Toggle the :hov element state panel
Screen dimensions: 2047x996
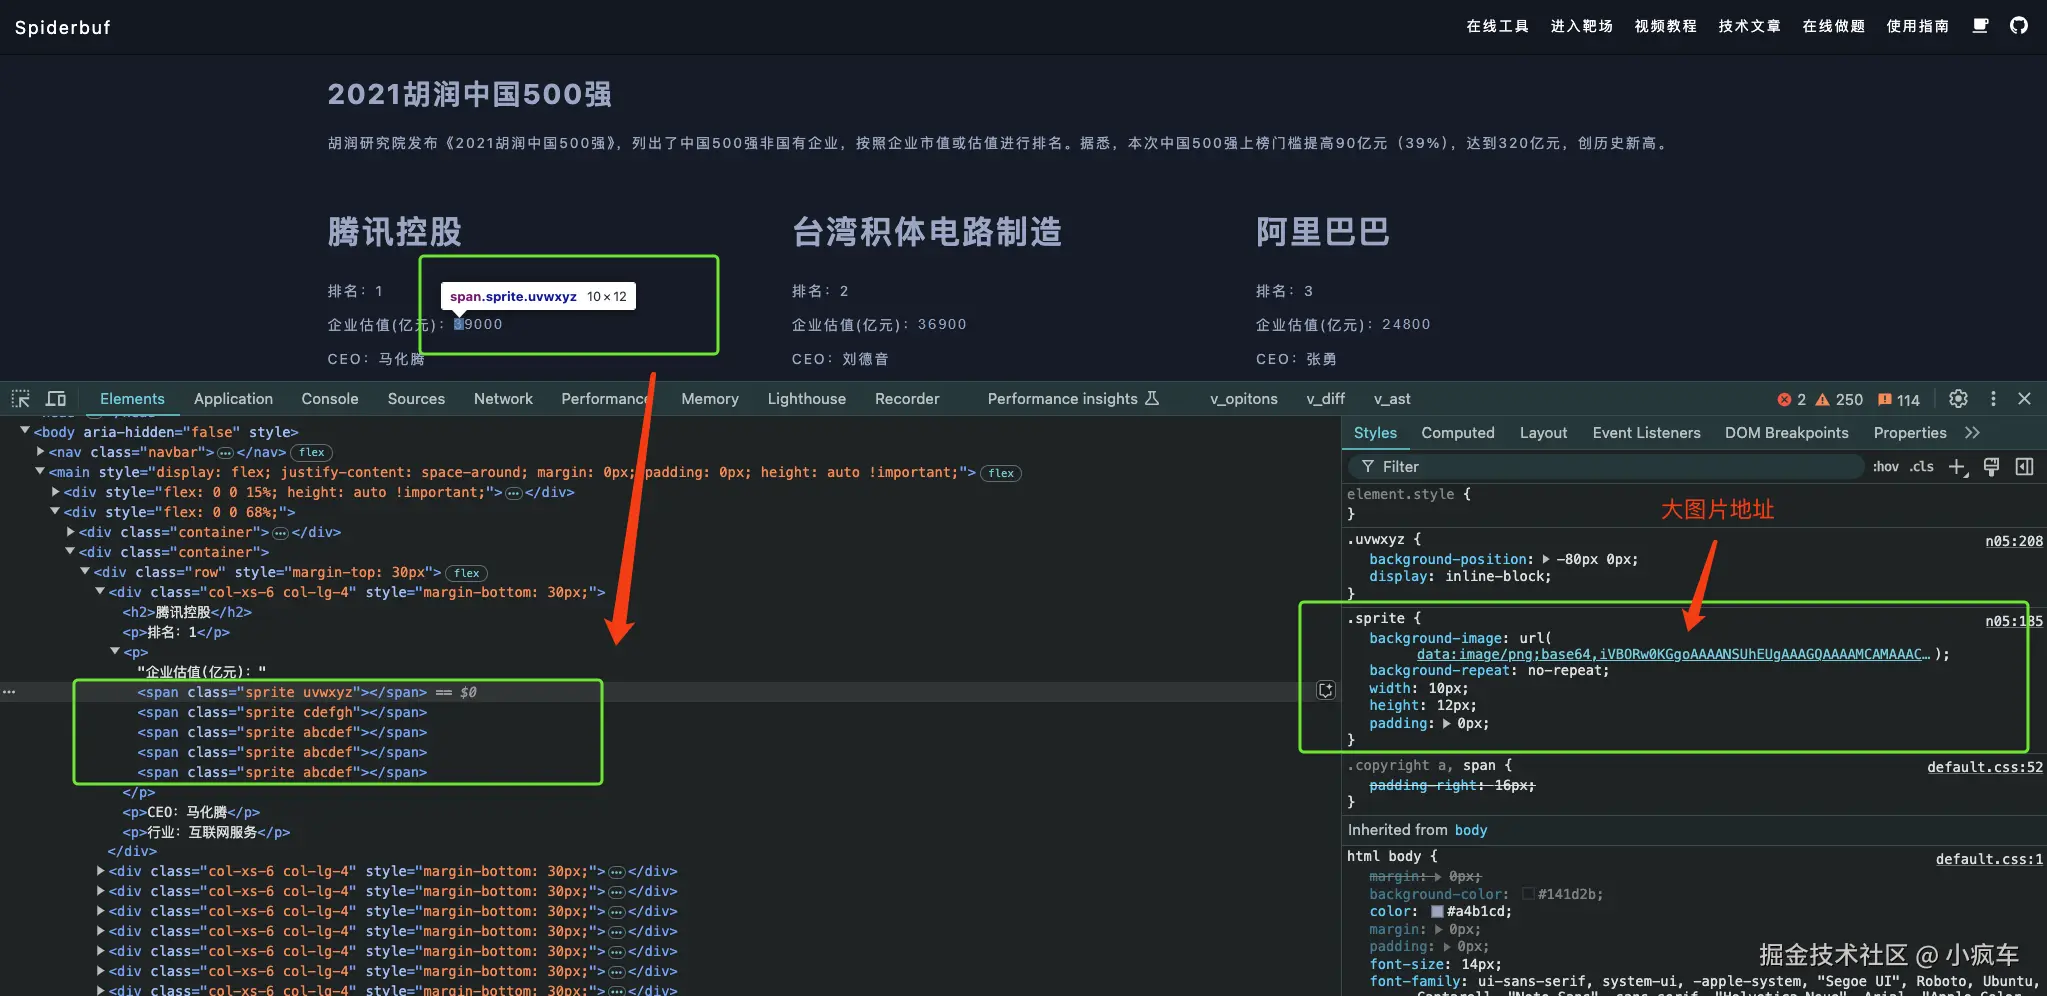tap(1886, 467)
